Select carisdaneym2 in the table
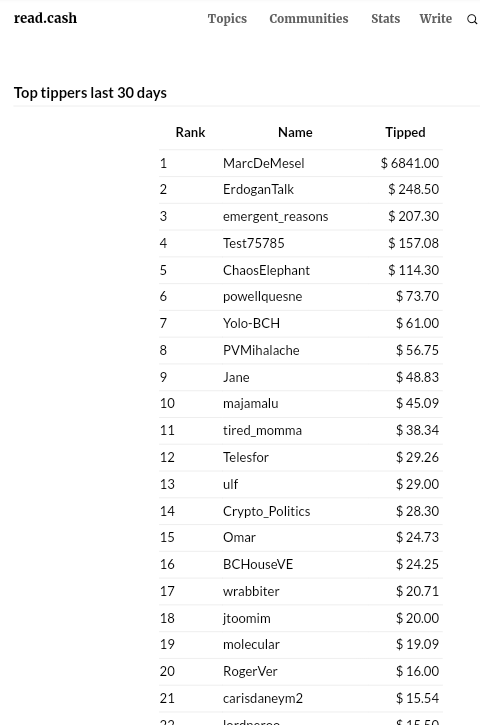Screen dimensions: 480x725 [263, 698]
